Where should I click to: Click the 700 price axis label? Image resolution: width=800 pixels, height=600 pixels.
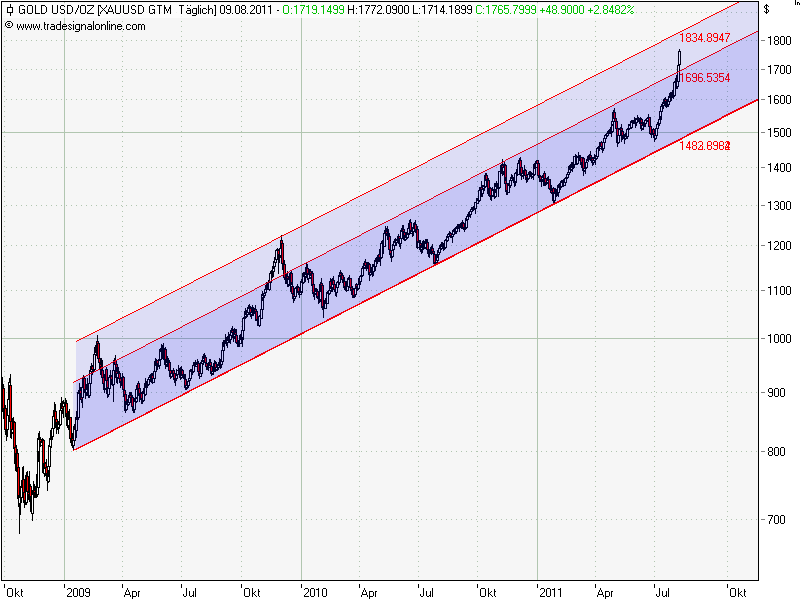click(776, 520)
